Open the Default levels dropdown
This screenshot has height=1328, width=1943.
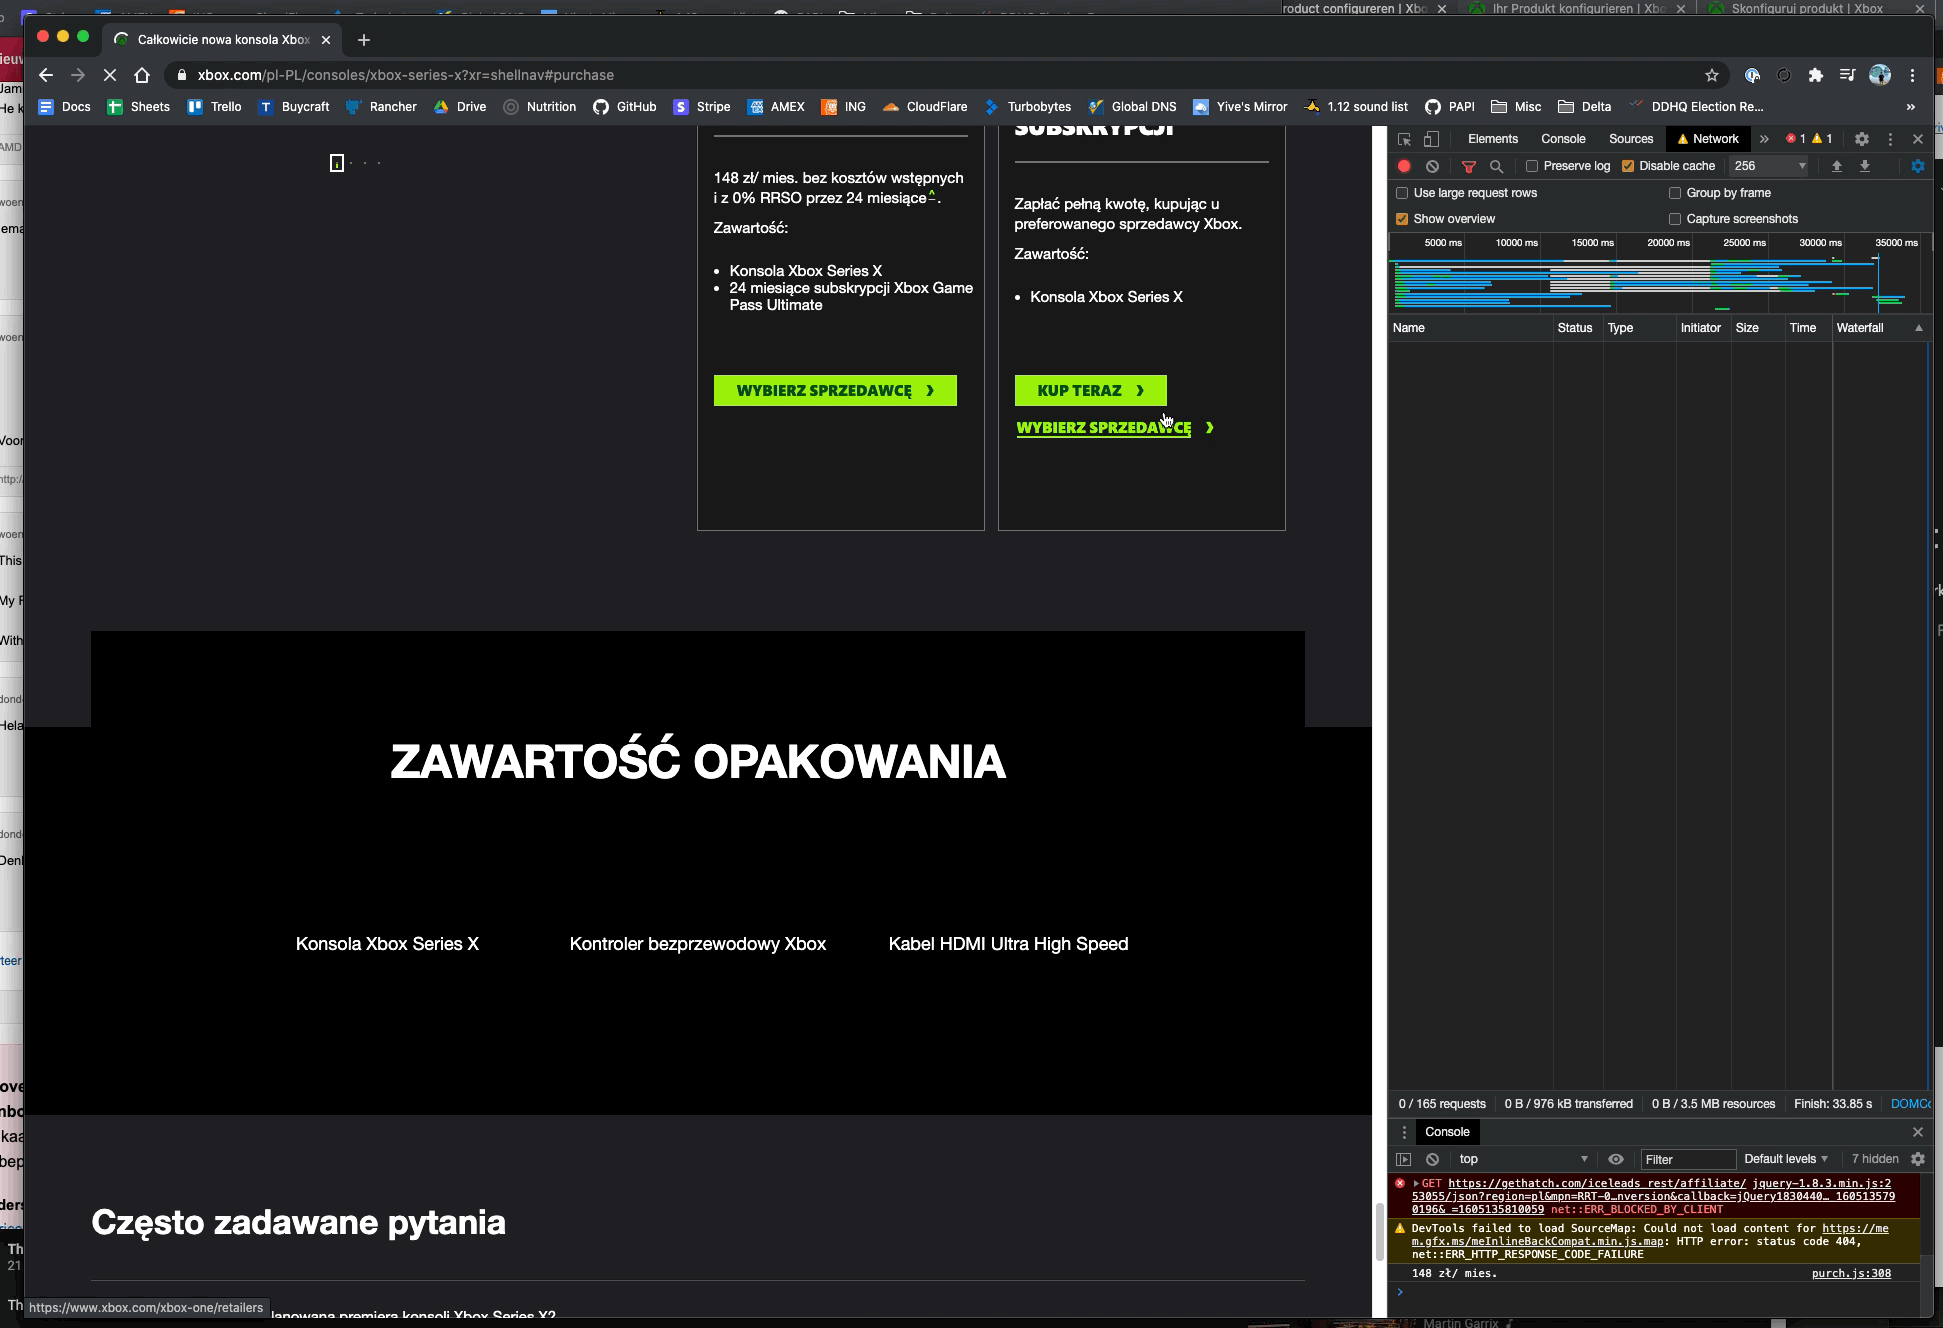click(x=1786, y=1159)
